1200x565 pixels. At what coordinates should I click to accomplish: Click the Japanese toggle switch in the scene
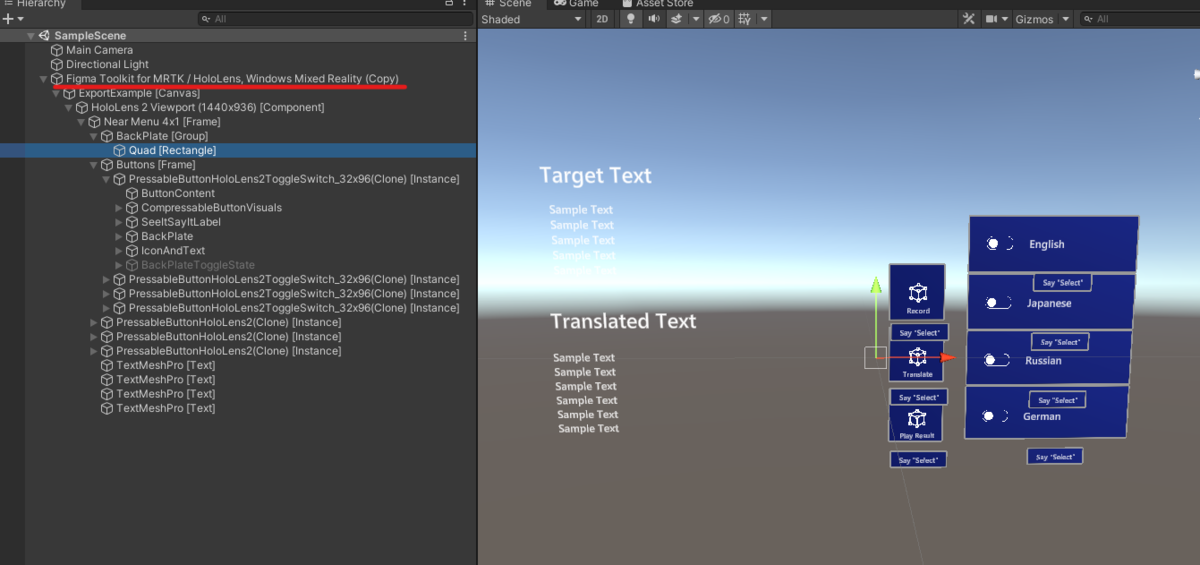tap(997, 303)
